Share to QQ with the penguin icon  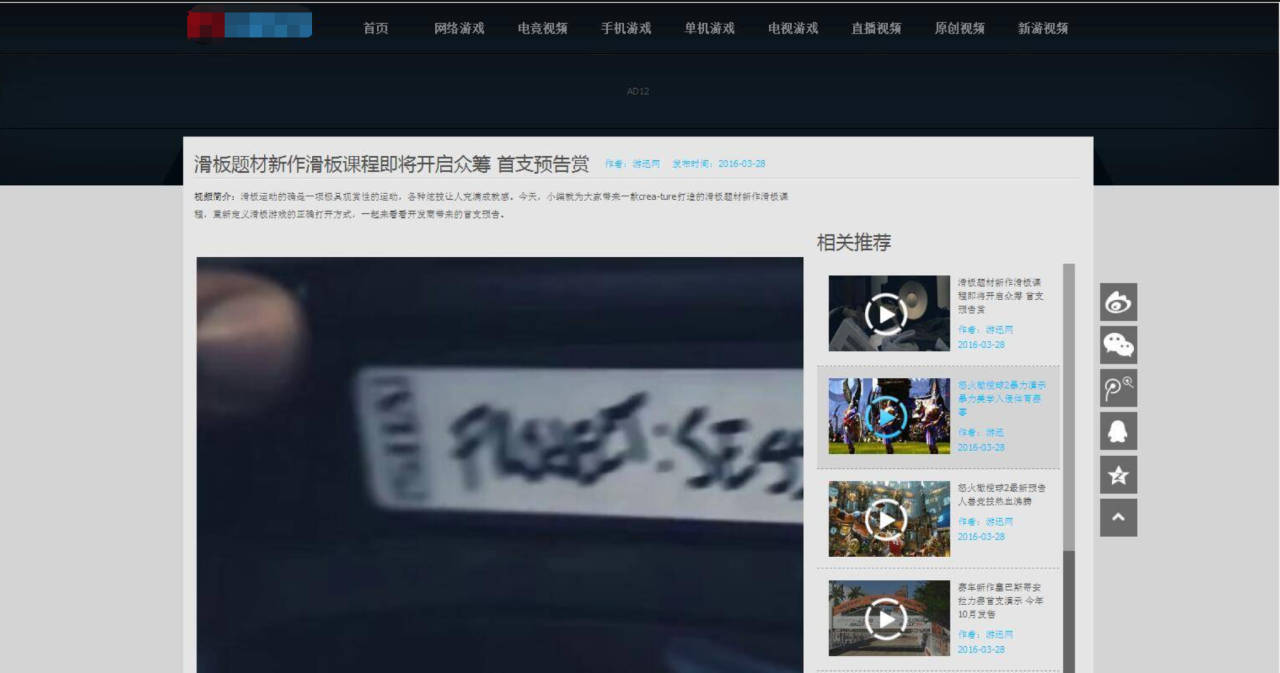click(x=1118, y=431)
